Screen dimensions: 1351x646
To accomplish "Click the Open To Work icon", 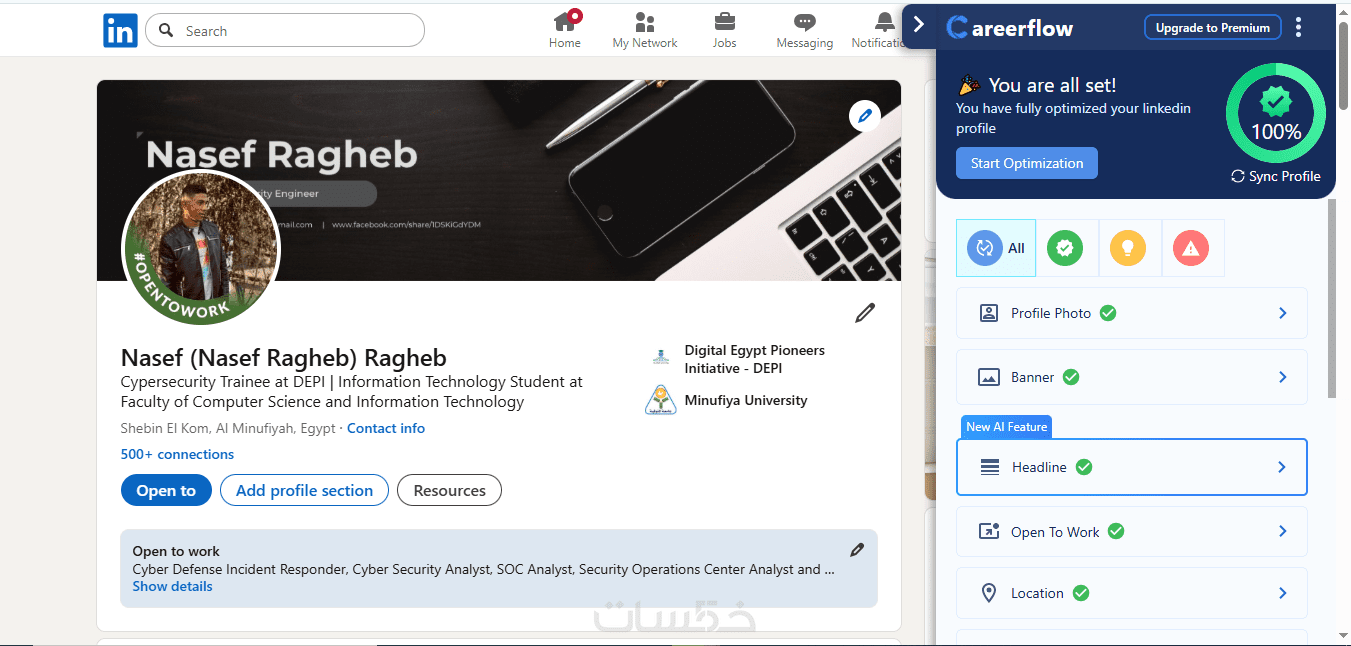I will click(x=989, y=531).
